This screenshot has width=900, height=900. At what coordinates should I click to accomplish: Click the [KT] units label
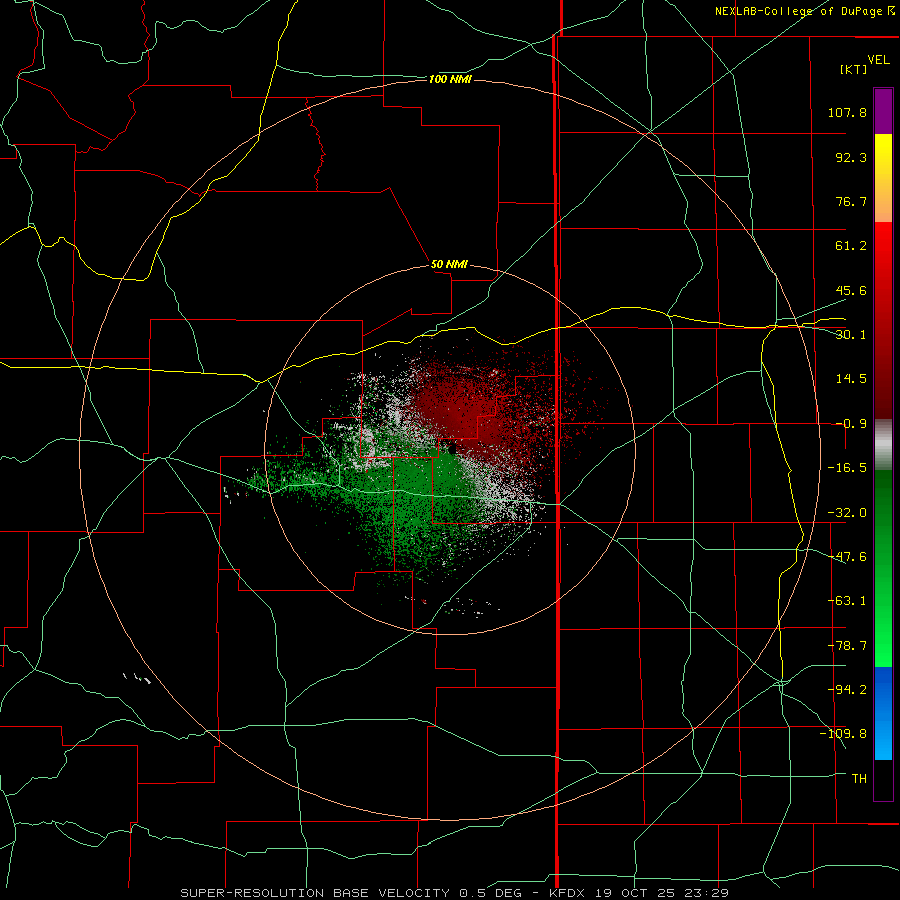tap(854, 69)
